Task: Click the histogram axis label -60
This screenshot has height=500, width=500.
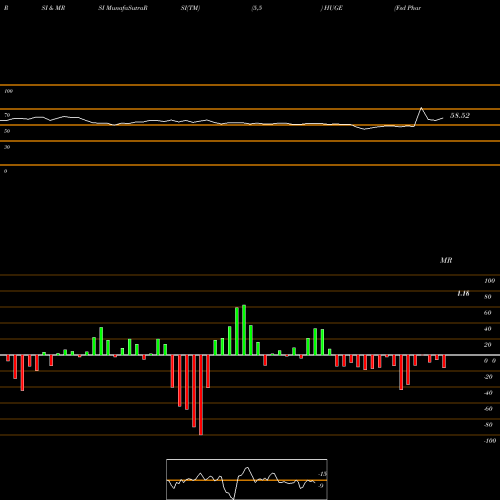Action: tap(488, 409)
